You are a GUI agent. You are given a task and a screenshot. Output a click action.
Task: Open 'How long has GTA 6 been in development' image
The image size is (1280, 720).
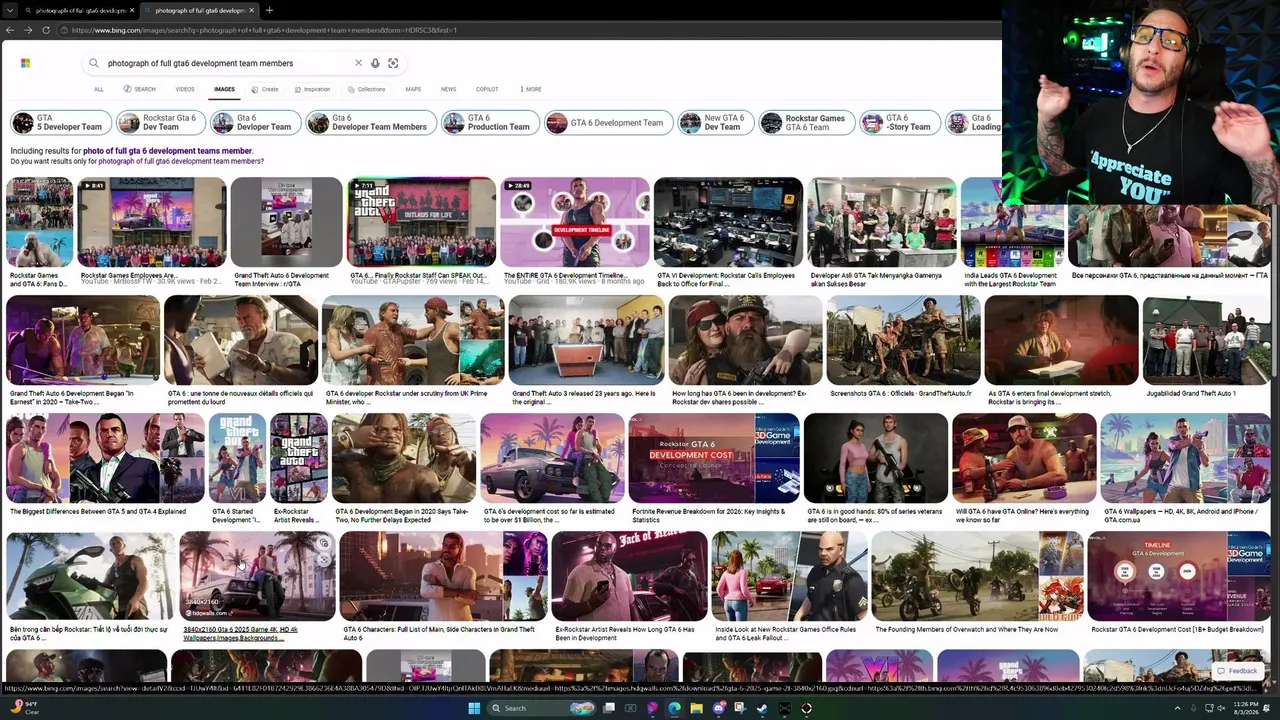[x=745, y=340]
